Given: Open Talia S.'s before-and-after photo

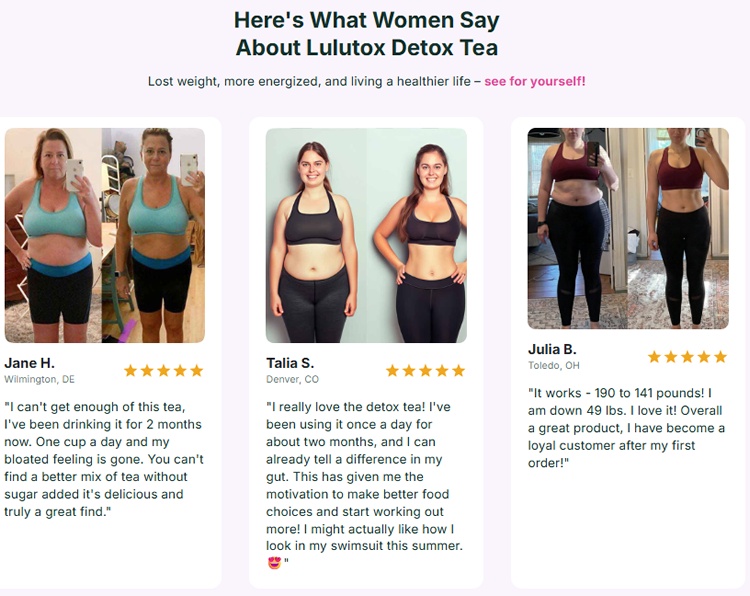Looking at the screenshot, I should click(x=366, y=235).
